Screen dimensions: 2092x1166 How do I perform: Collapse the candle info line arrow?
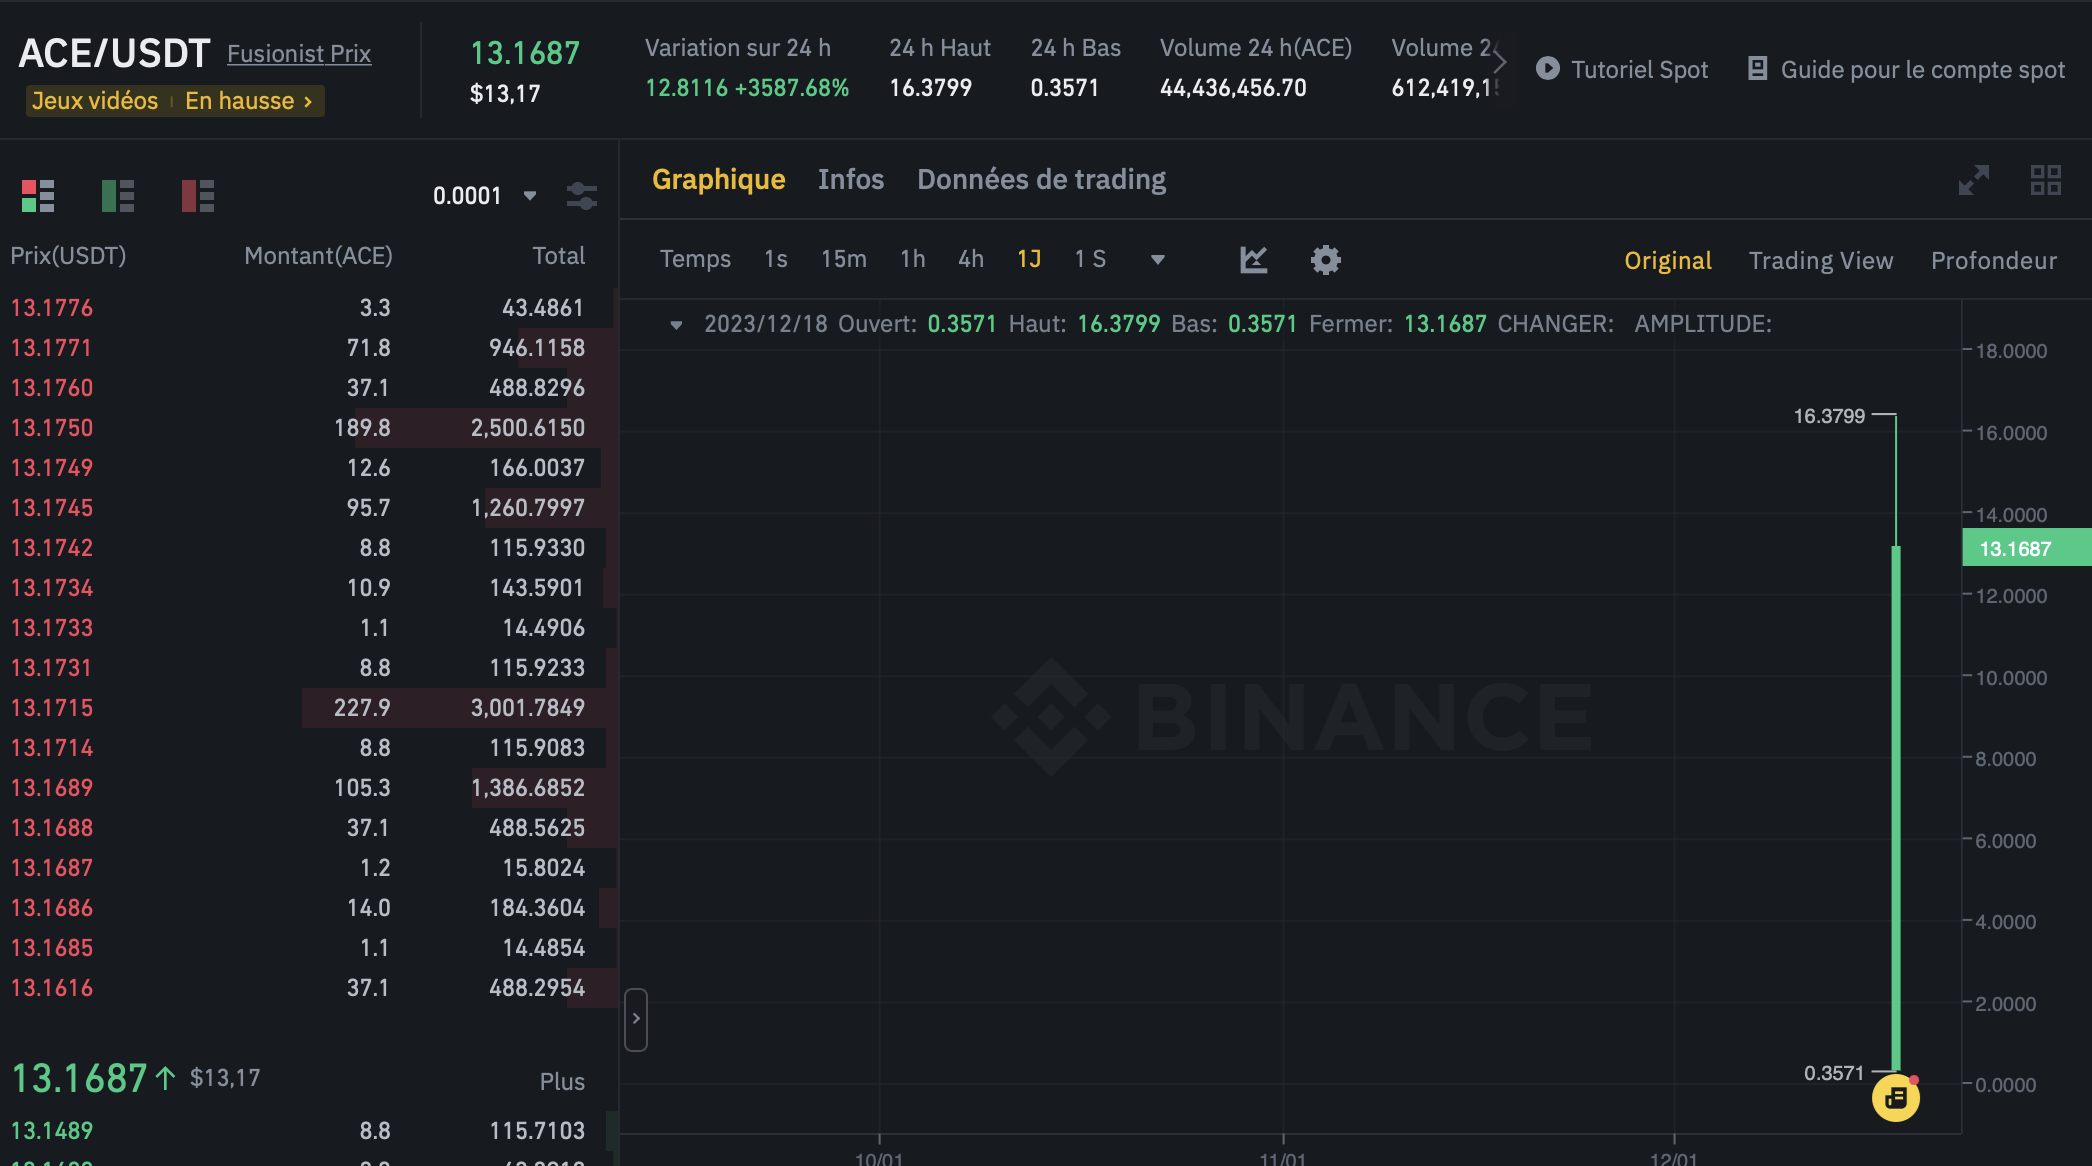click(676, 325)
